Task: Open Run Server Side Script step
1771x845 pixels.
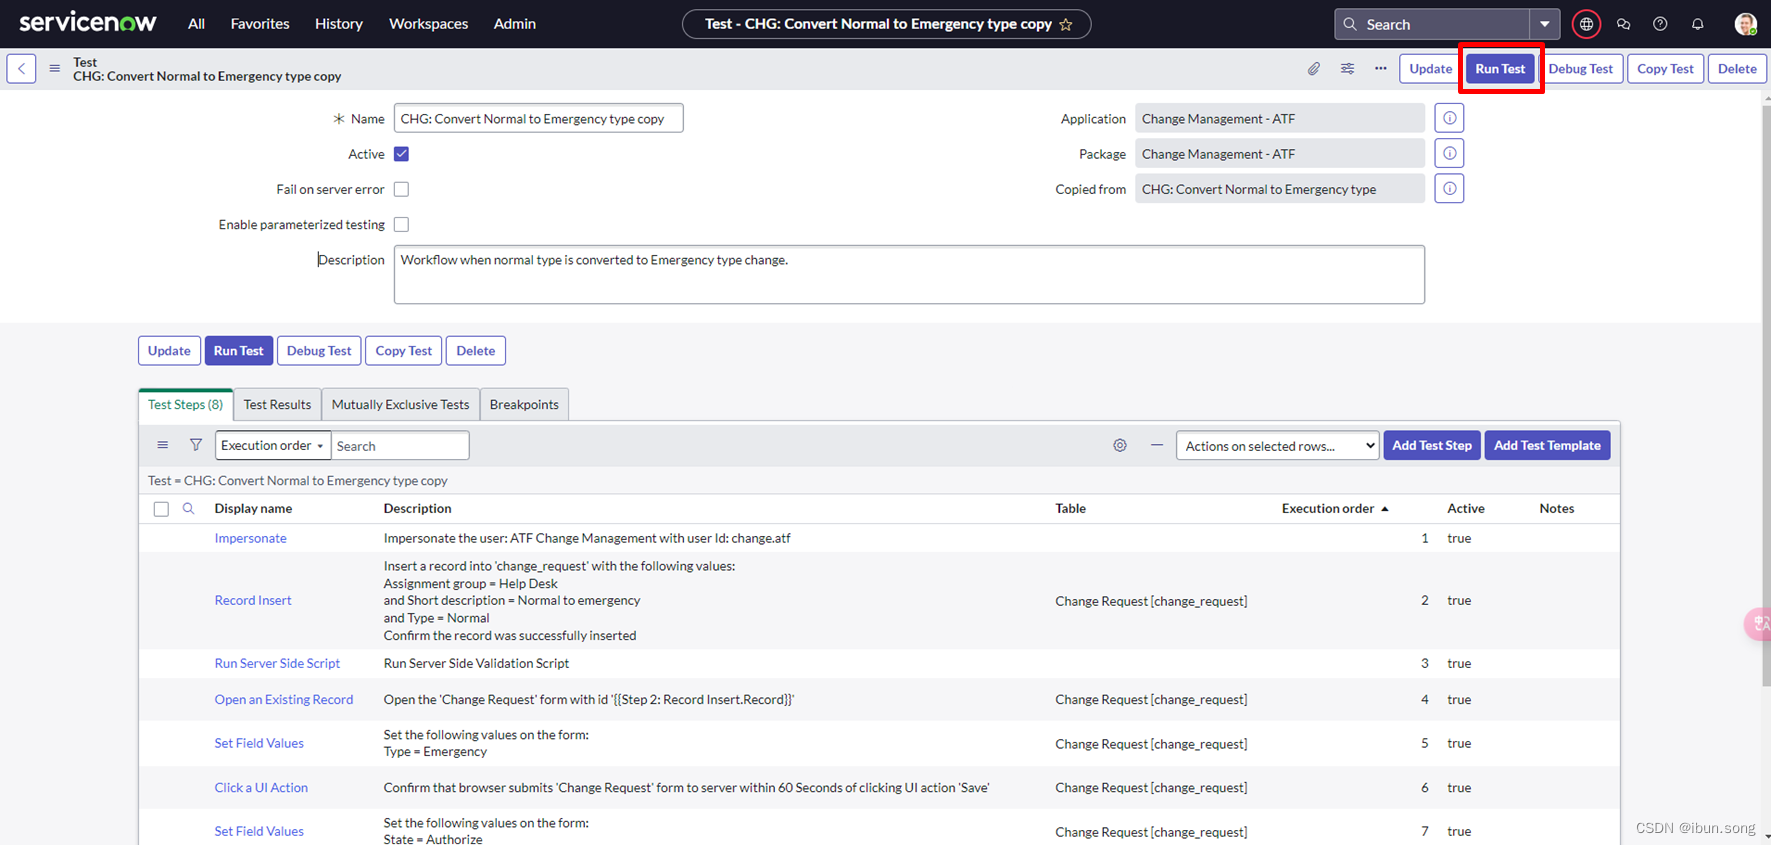Action: (x=277, y=663)
